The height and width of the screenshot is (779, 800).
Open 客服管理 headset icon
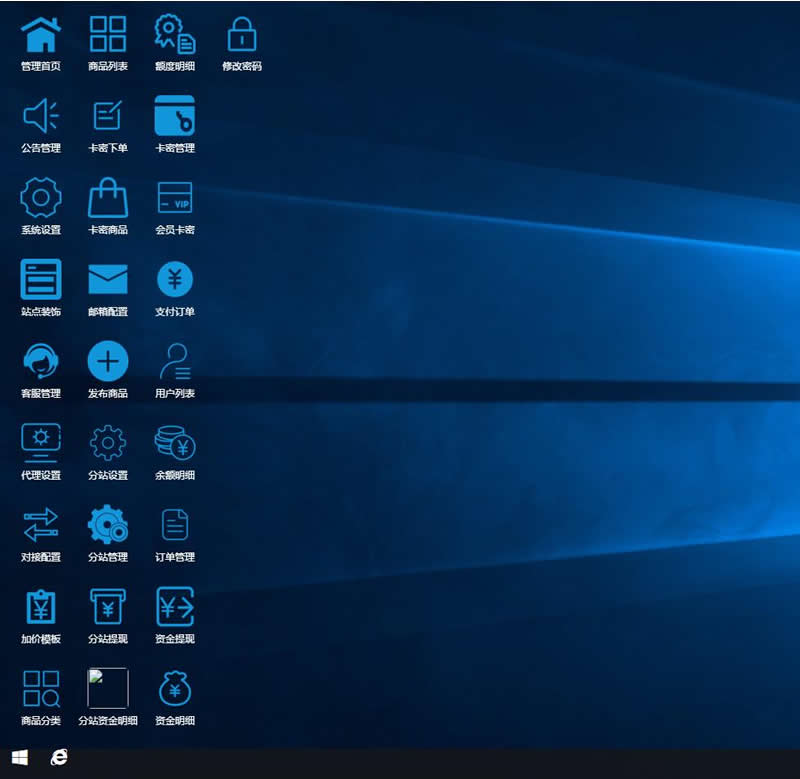coord(41,361)
